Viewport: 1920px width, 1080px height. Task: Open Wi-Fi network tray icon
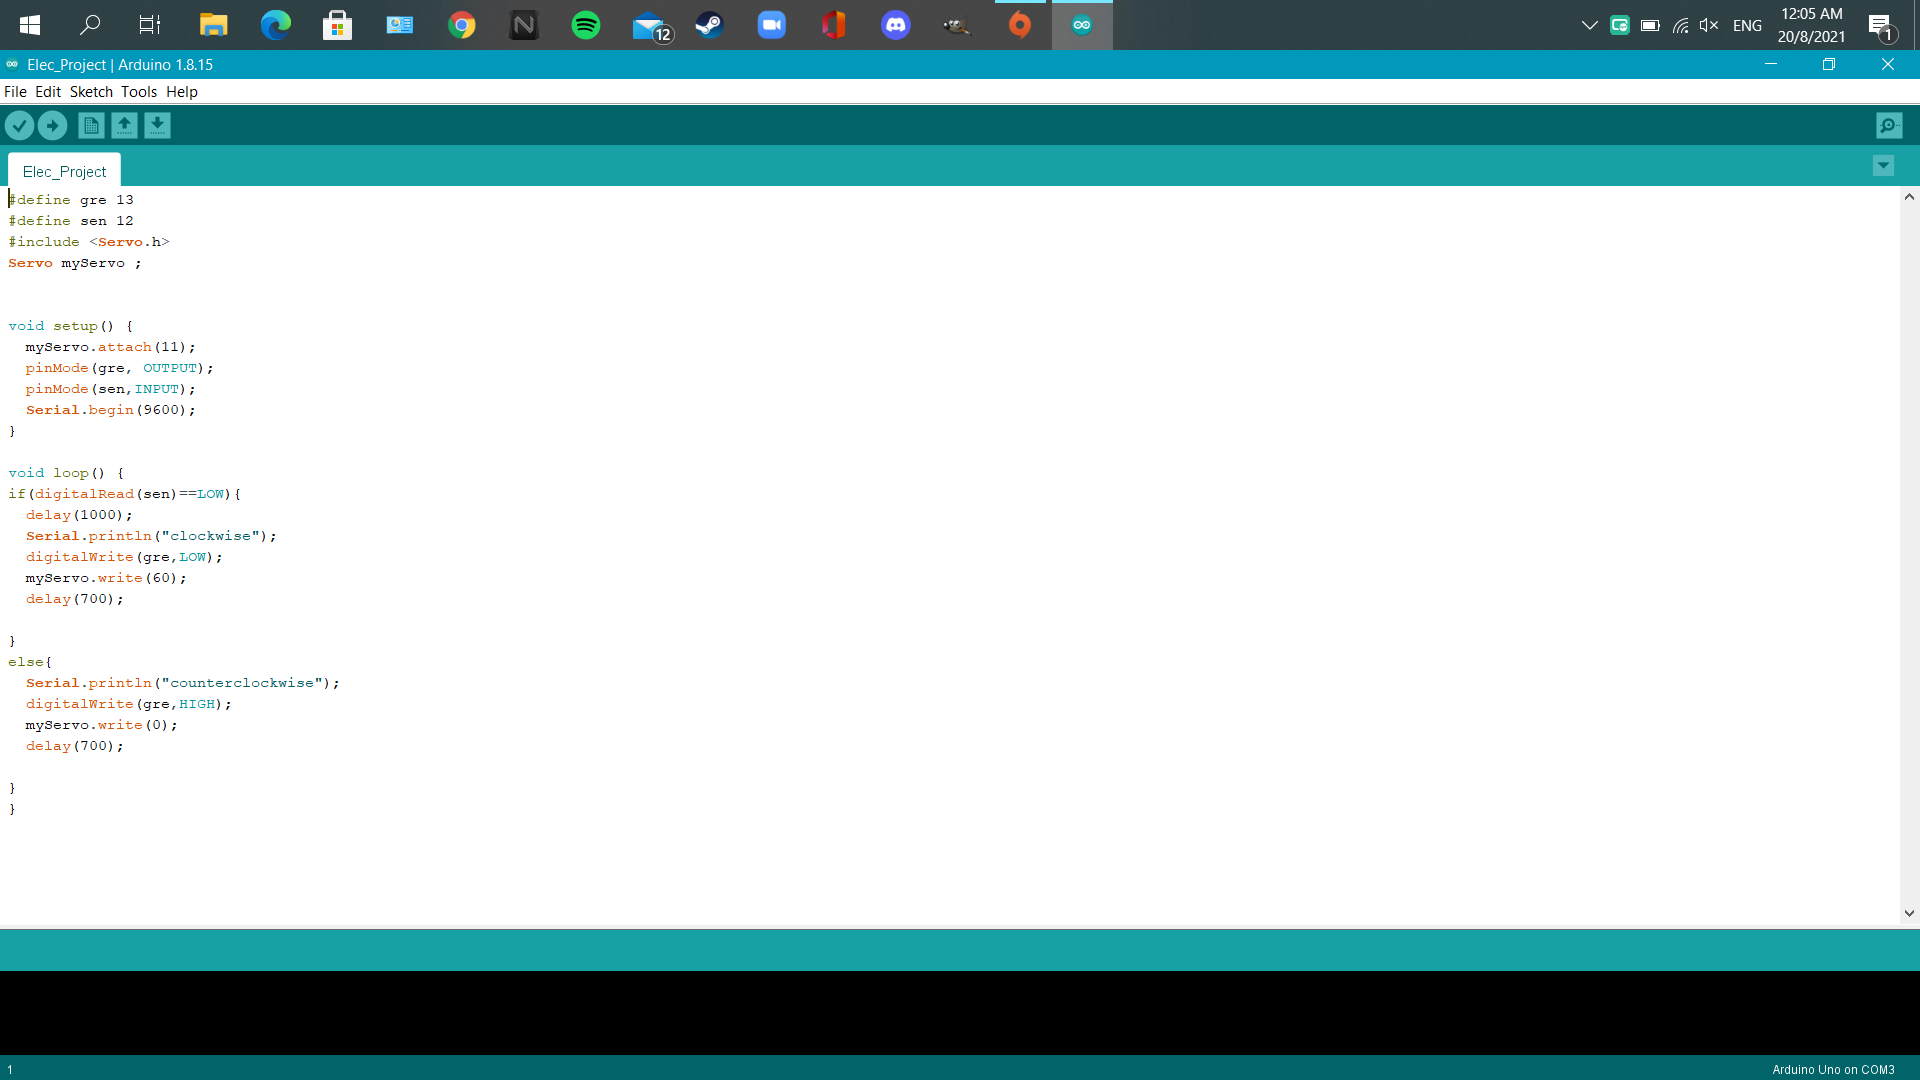click(x=1681, y=25)
